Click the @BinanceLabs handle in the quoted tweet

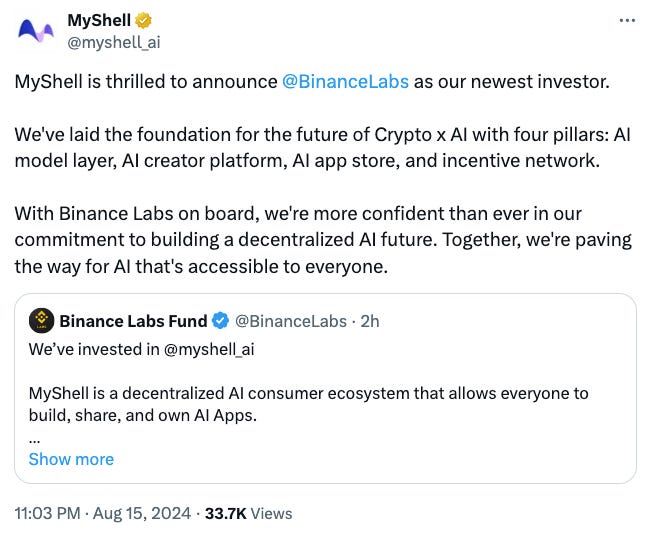291,321
